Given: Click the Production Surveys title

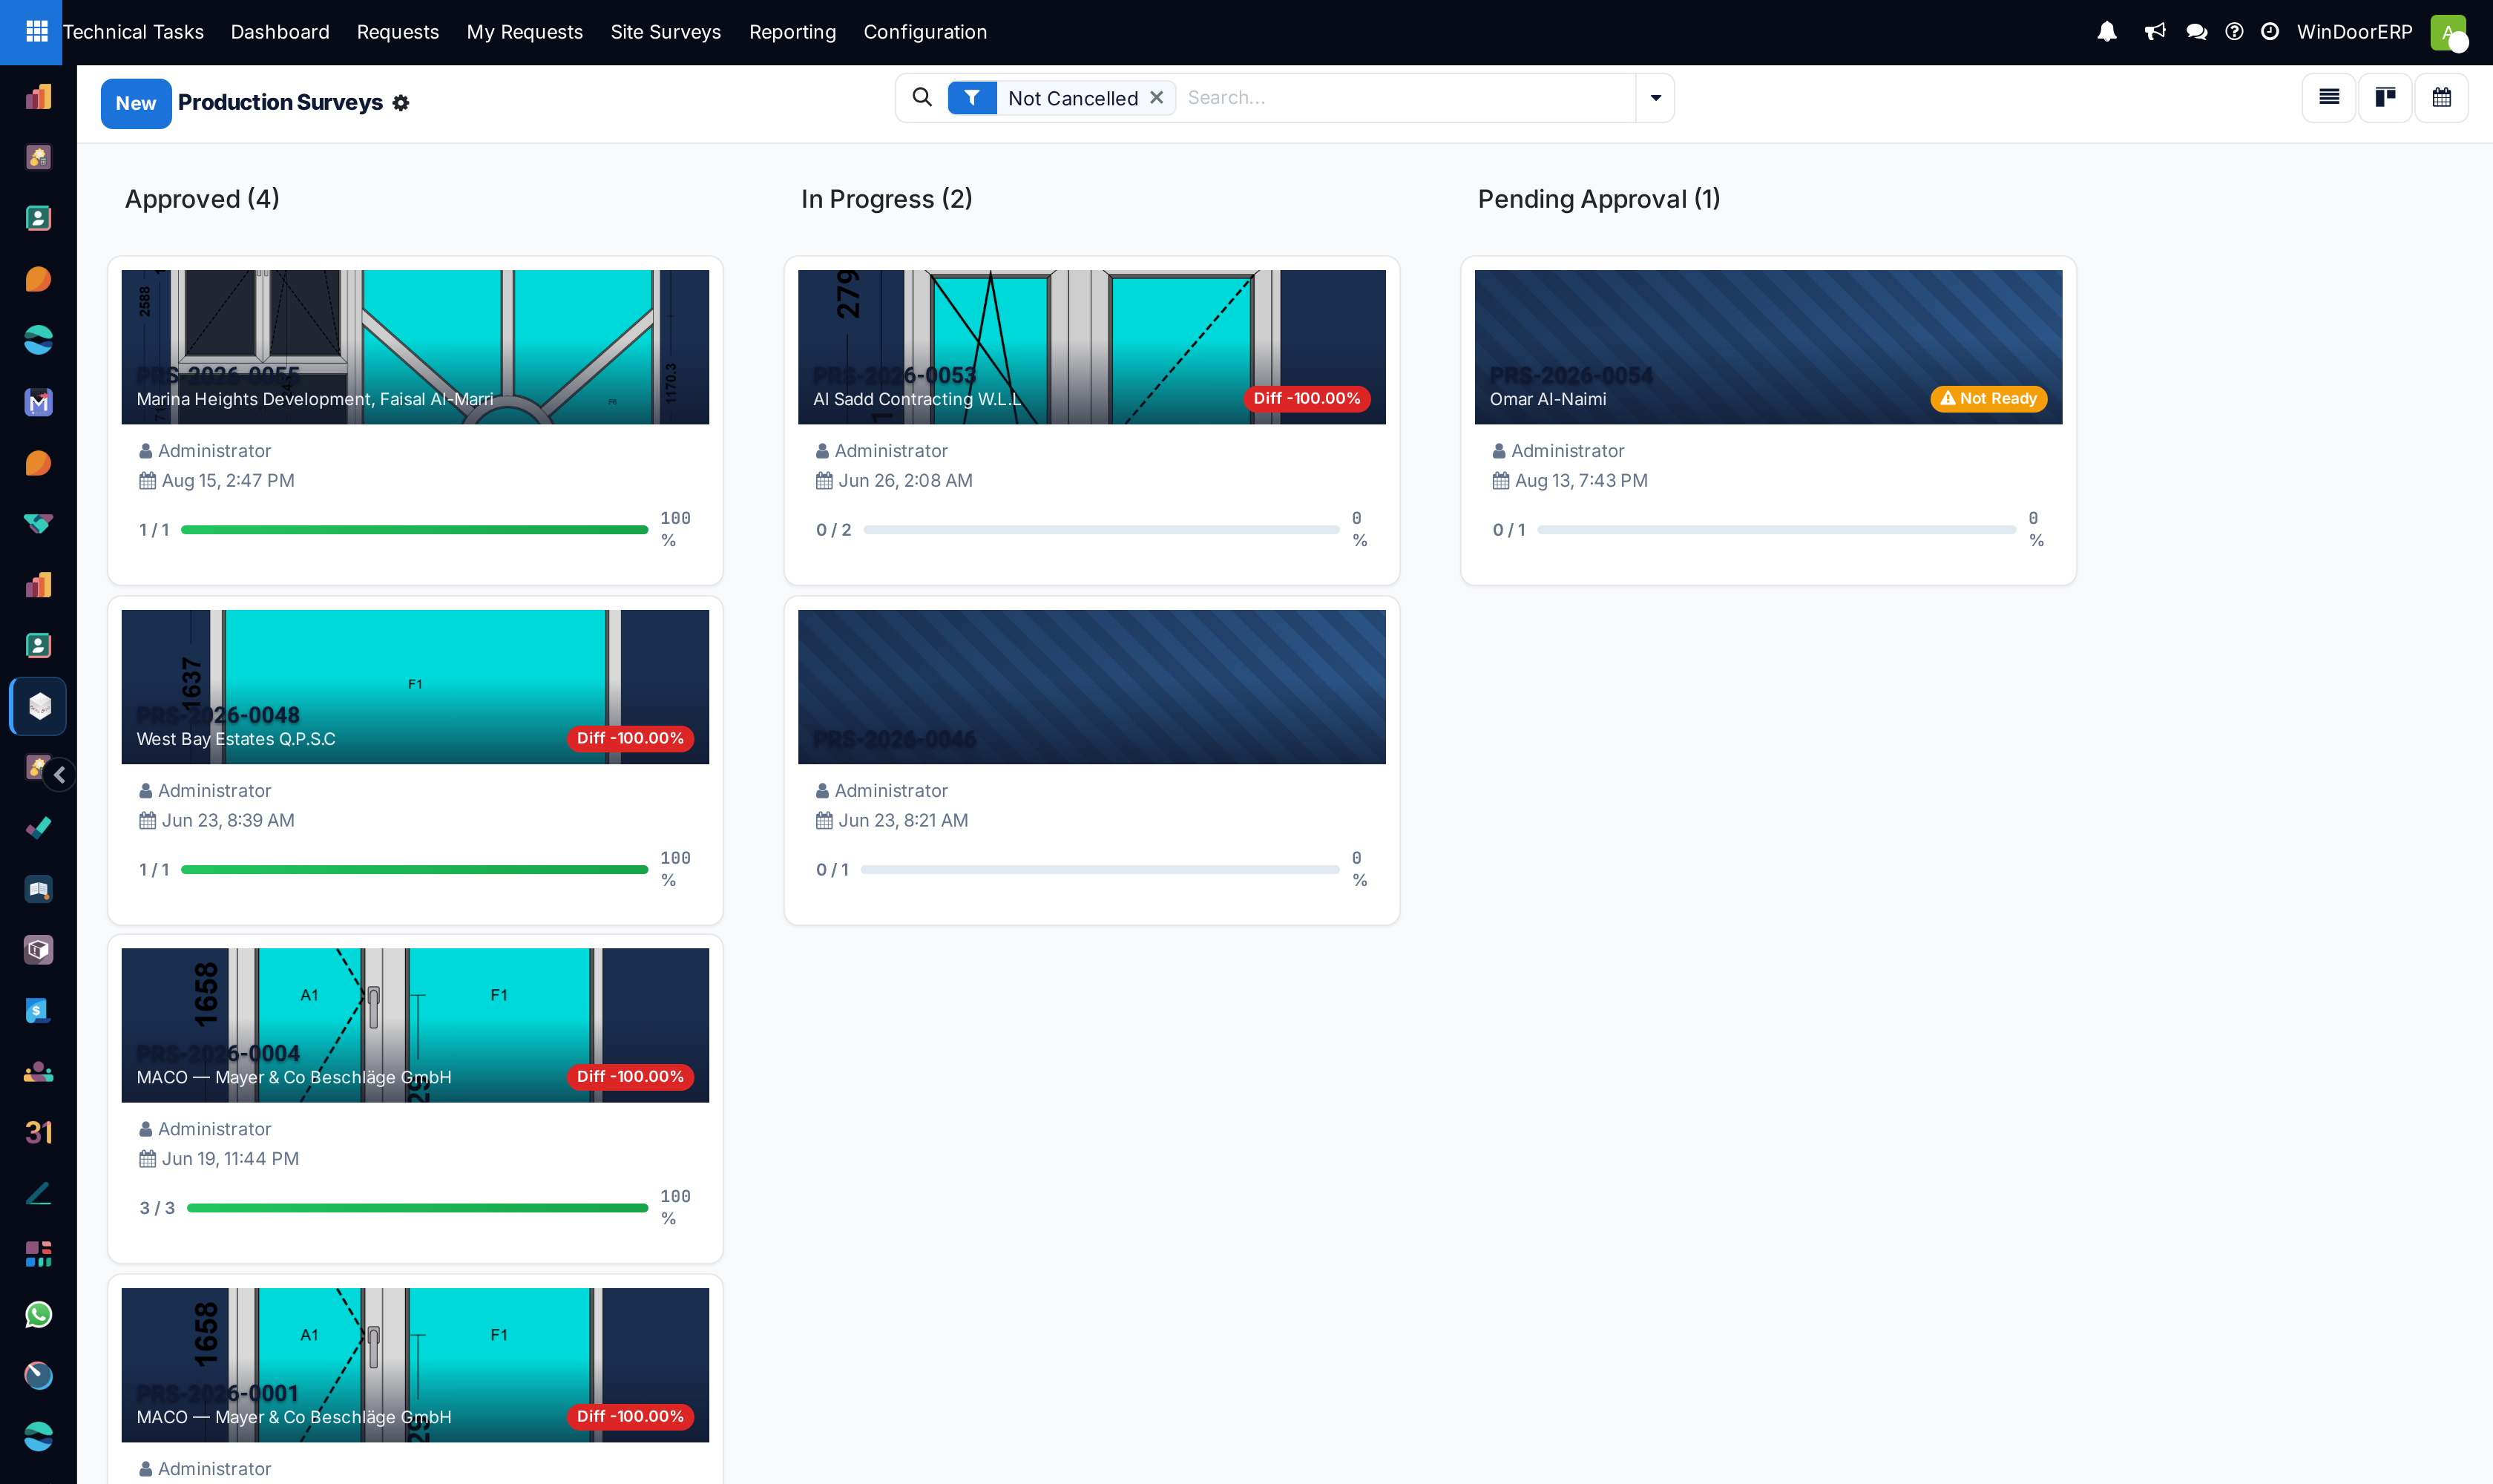Looking at the screenshot, I should point(280,103).
